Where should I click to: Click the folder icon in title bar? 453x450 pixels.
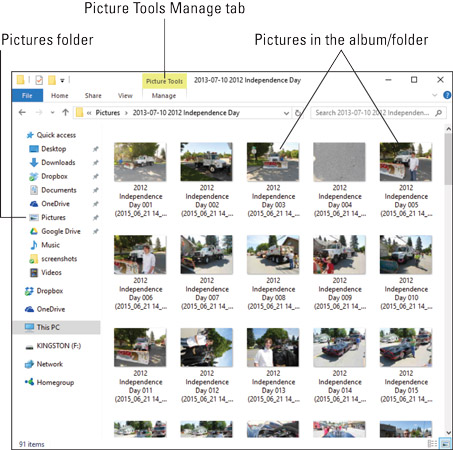[21, 80]
